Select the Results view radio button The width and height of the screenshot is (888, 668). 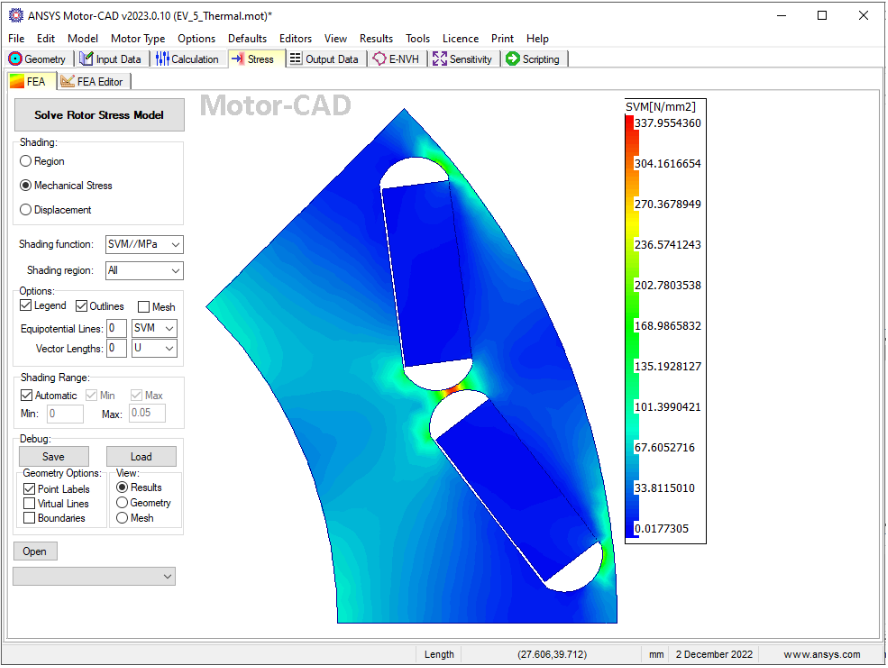[x=122, y=487]
